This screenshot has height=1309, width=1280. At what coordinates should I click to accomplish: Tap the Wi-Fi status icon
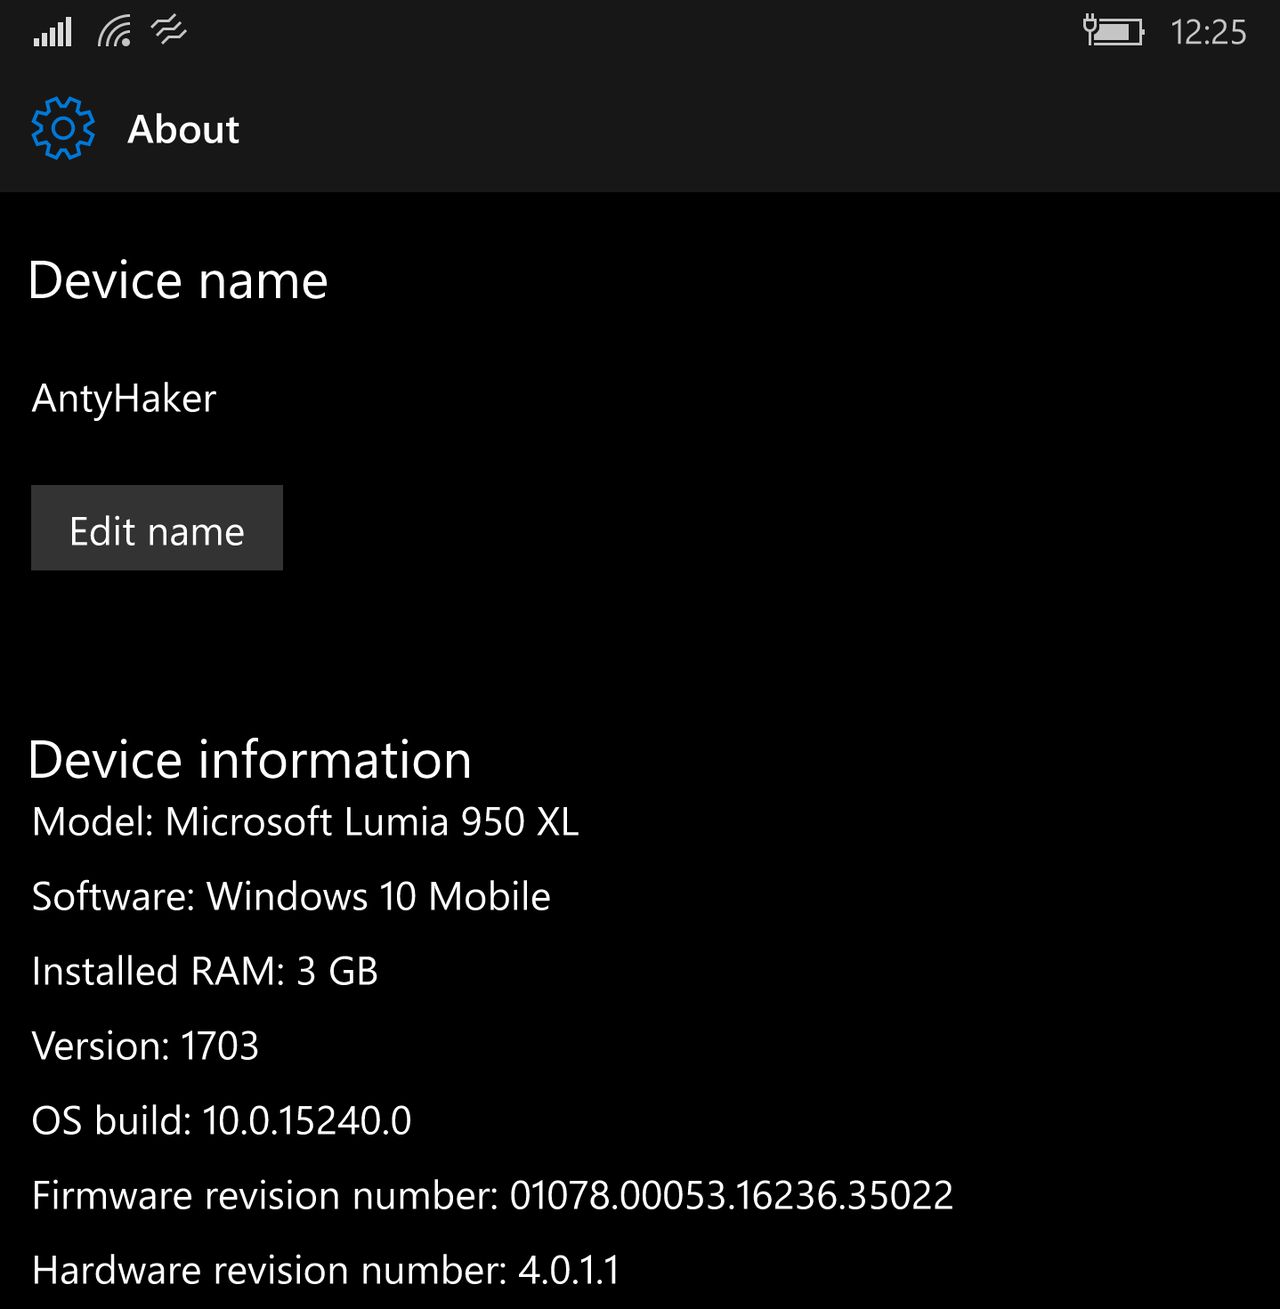(115, 32)
